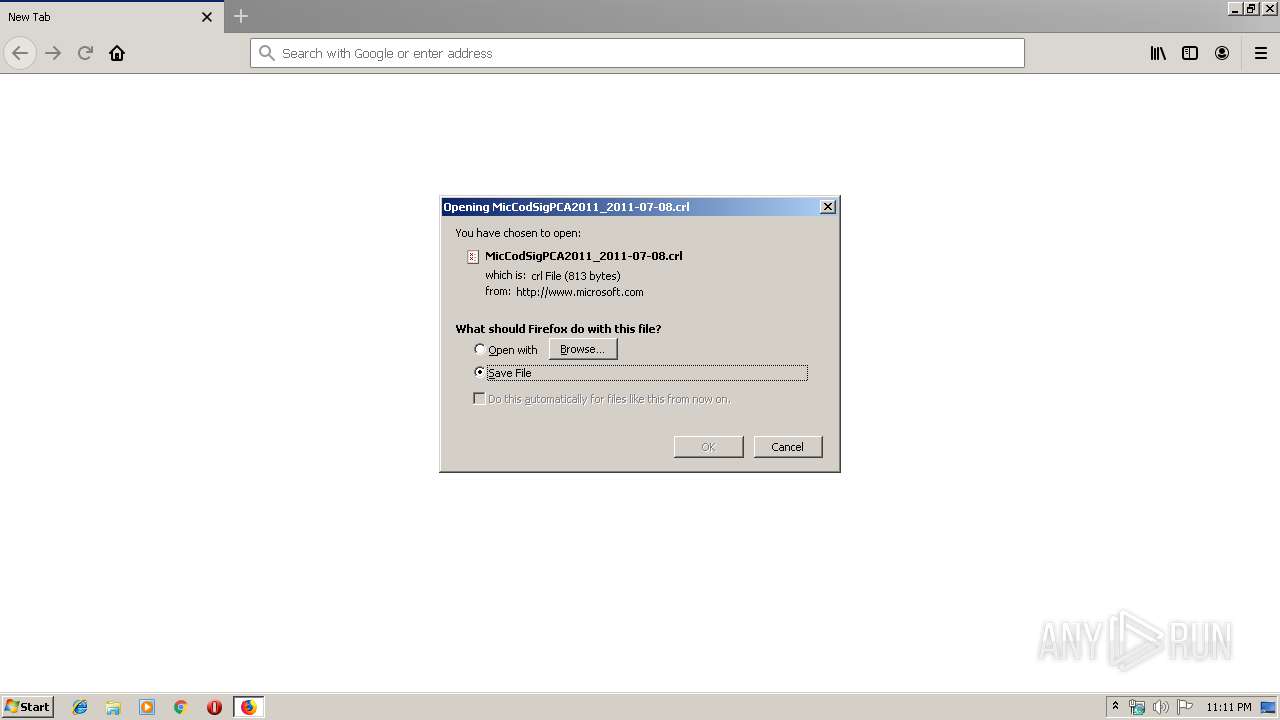The image size is (1280, 720).
Task: Open Windows Explorer folder from taskbar
Action: tap(113, 707)
